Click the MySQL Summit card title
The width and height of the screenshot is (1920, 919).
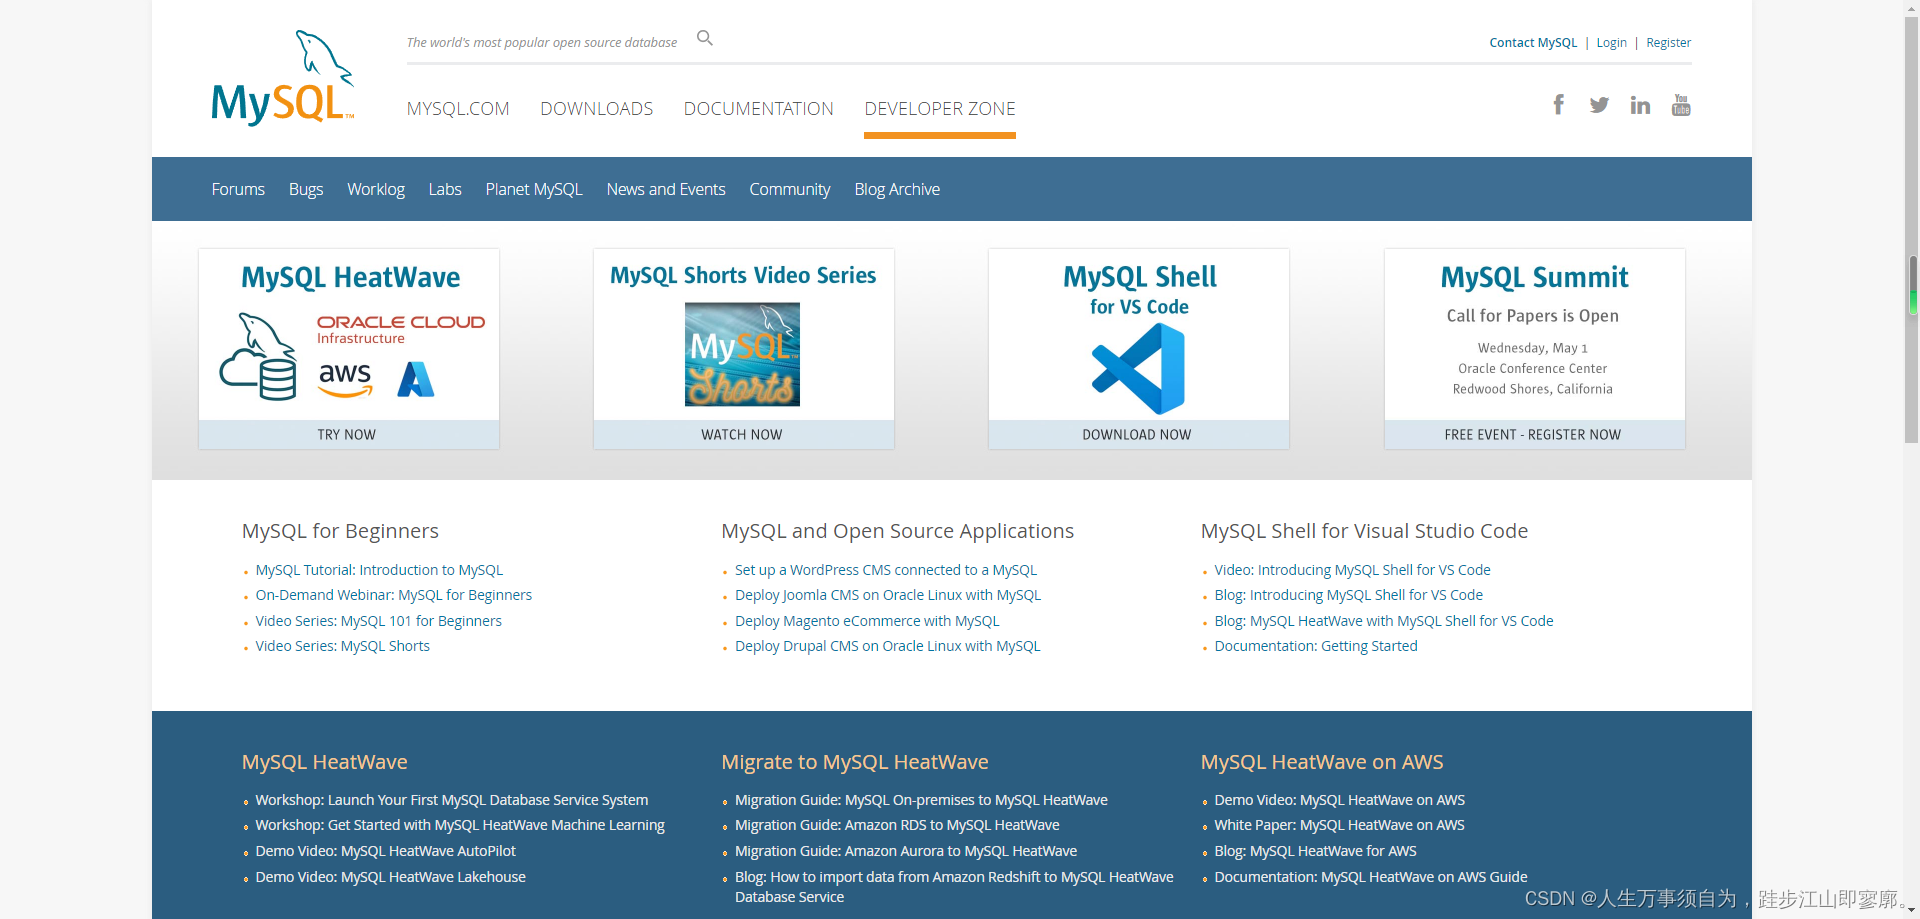click(1534, 277)
